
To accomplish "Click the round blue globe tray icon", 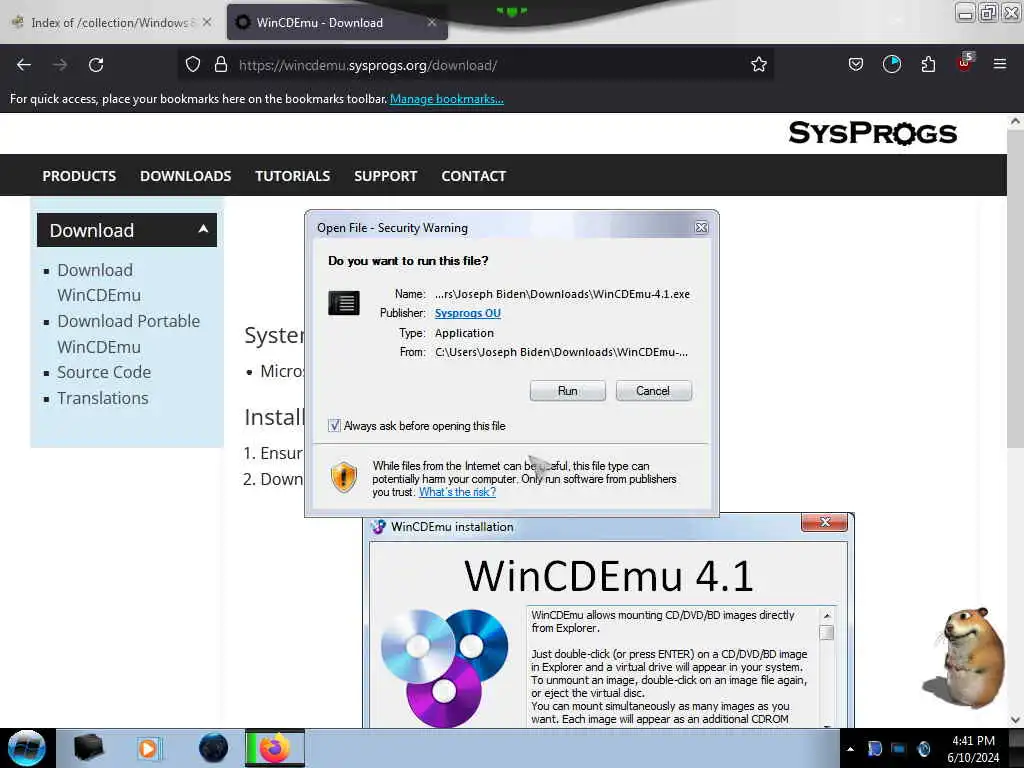I will click(x=923, y=748).
